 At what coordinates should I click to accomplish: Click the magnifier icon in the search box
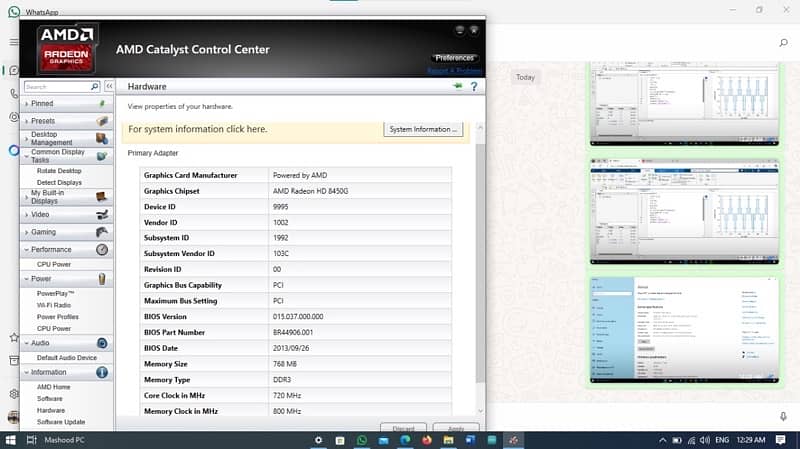pos(95,87)
